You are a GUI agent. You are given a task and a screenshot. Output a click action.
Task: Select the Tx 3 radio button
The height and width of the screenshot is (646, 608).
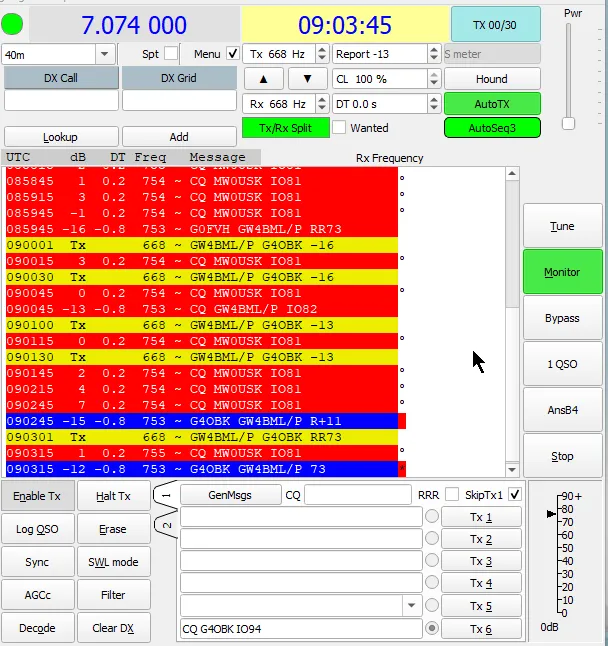tap(432, 560)
